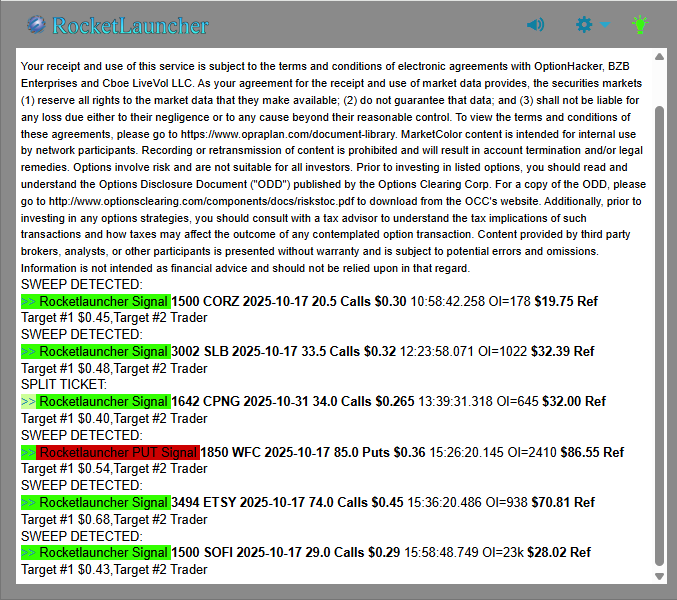Click the scrollbar up arrow
The image size is (677, 600).
(659, 57)
